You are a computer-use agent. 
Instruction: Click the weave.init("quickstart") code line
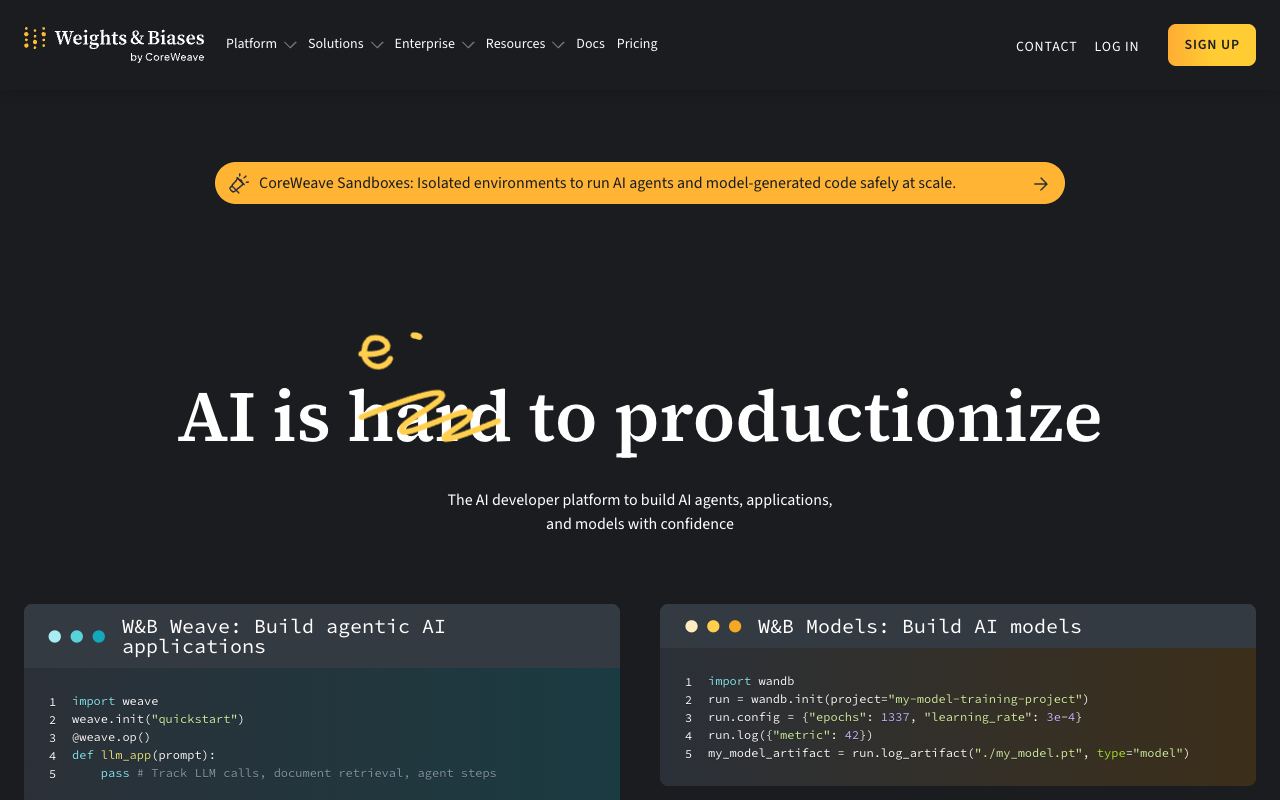pyautogui.click(x=158, y=719)
